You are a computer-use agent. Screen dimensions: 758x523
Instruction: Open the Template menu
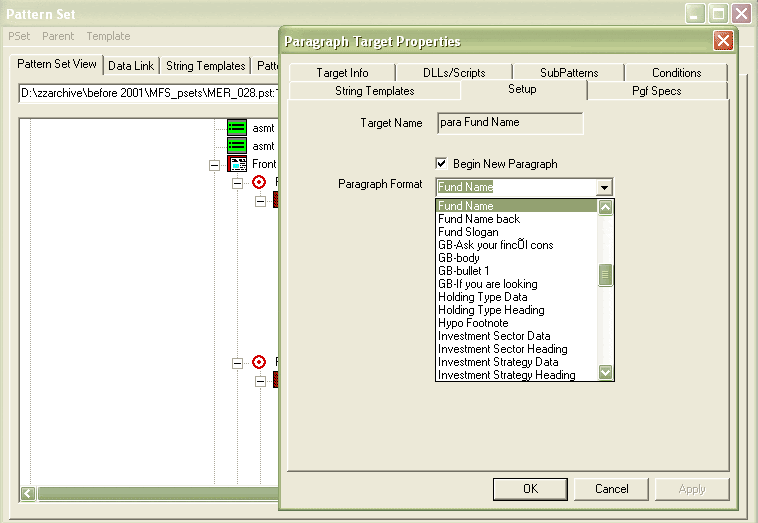pos(108,36)
